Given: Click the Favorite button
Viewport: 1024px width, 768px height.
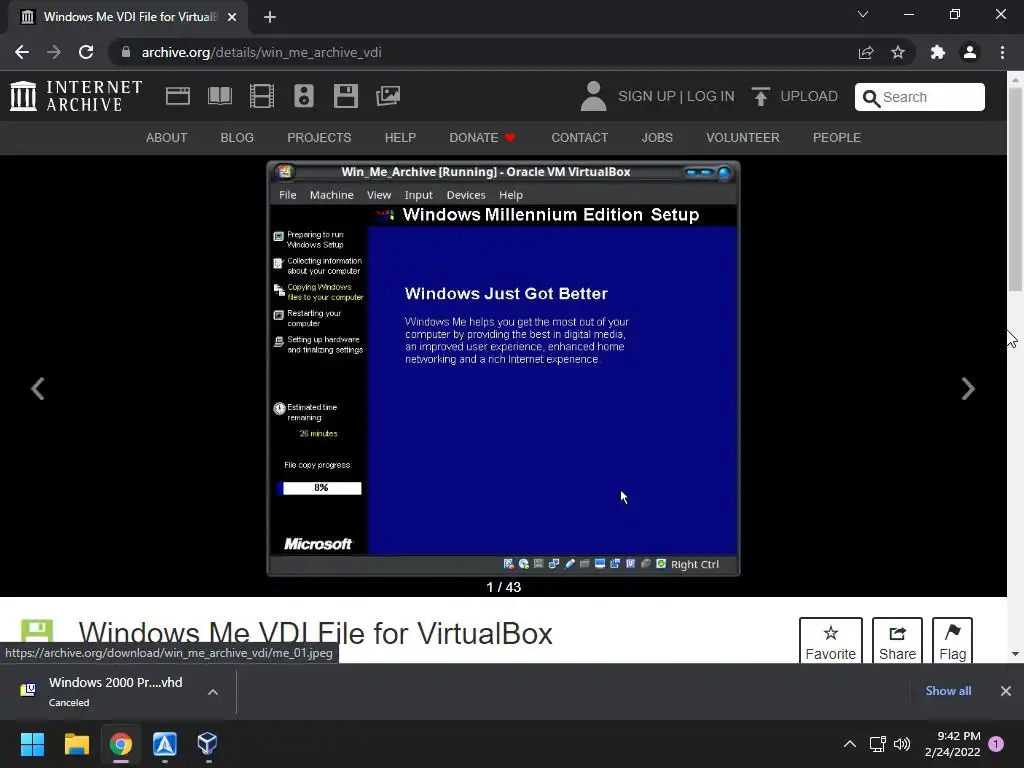Looking at the screenshot, I should click(831, 641).
